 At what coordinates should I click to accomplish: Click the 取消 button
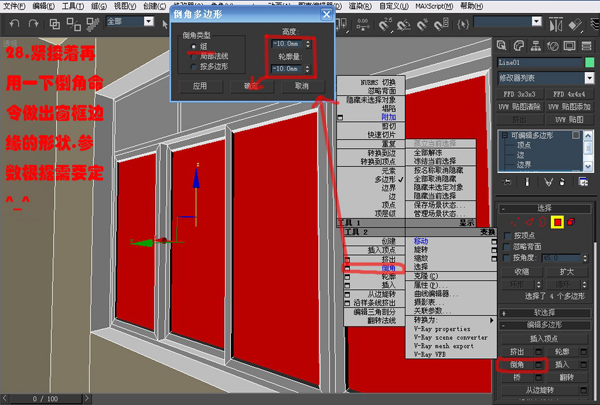click(x=302, y=86)
